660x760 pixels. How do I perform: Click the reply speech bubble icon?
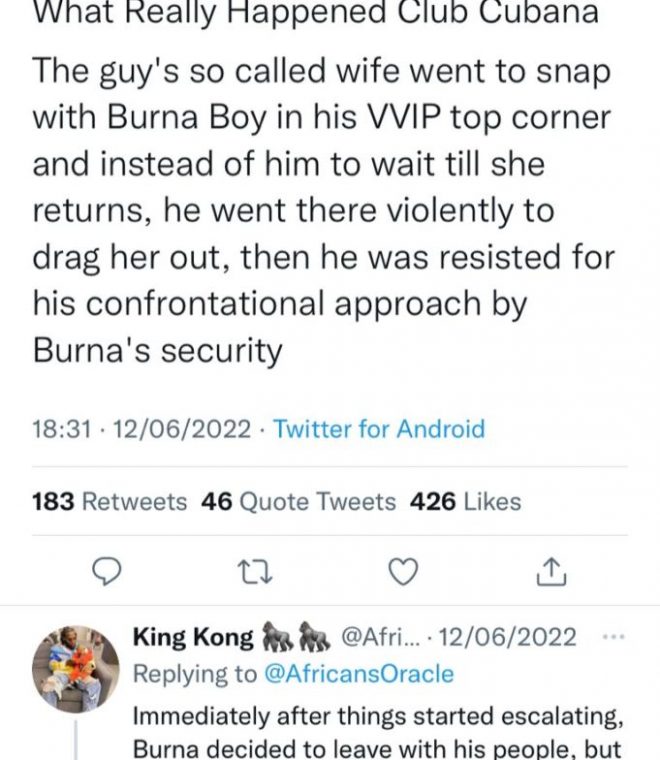tap(106, 570)
